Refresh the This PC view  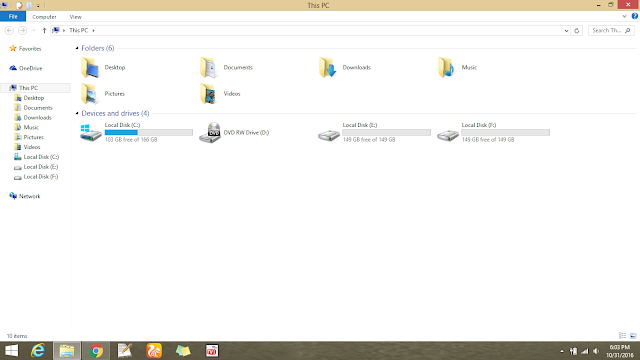[x=577, y=31]
